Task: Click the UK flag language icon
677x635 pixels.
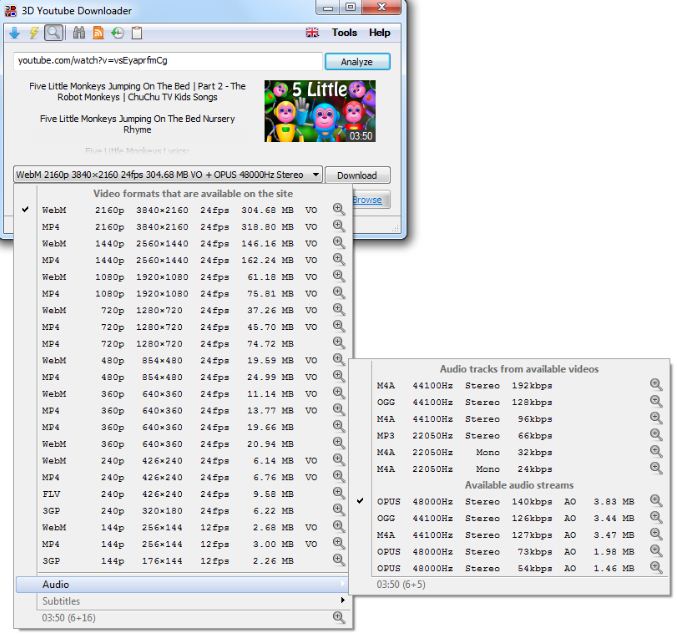Action: (x=312, y=33)
